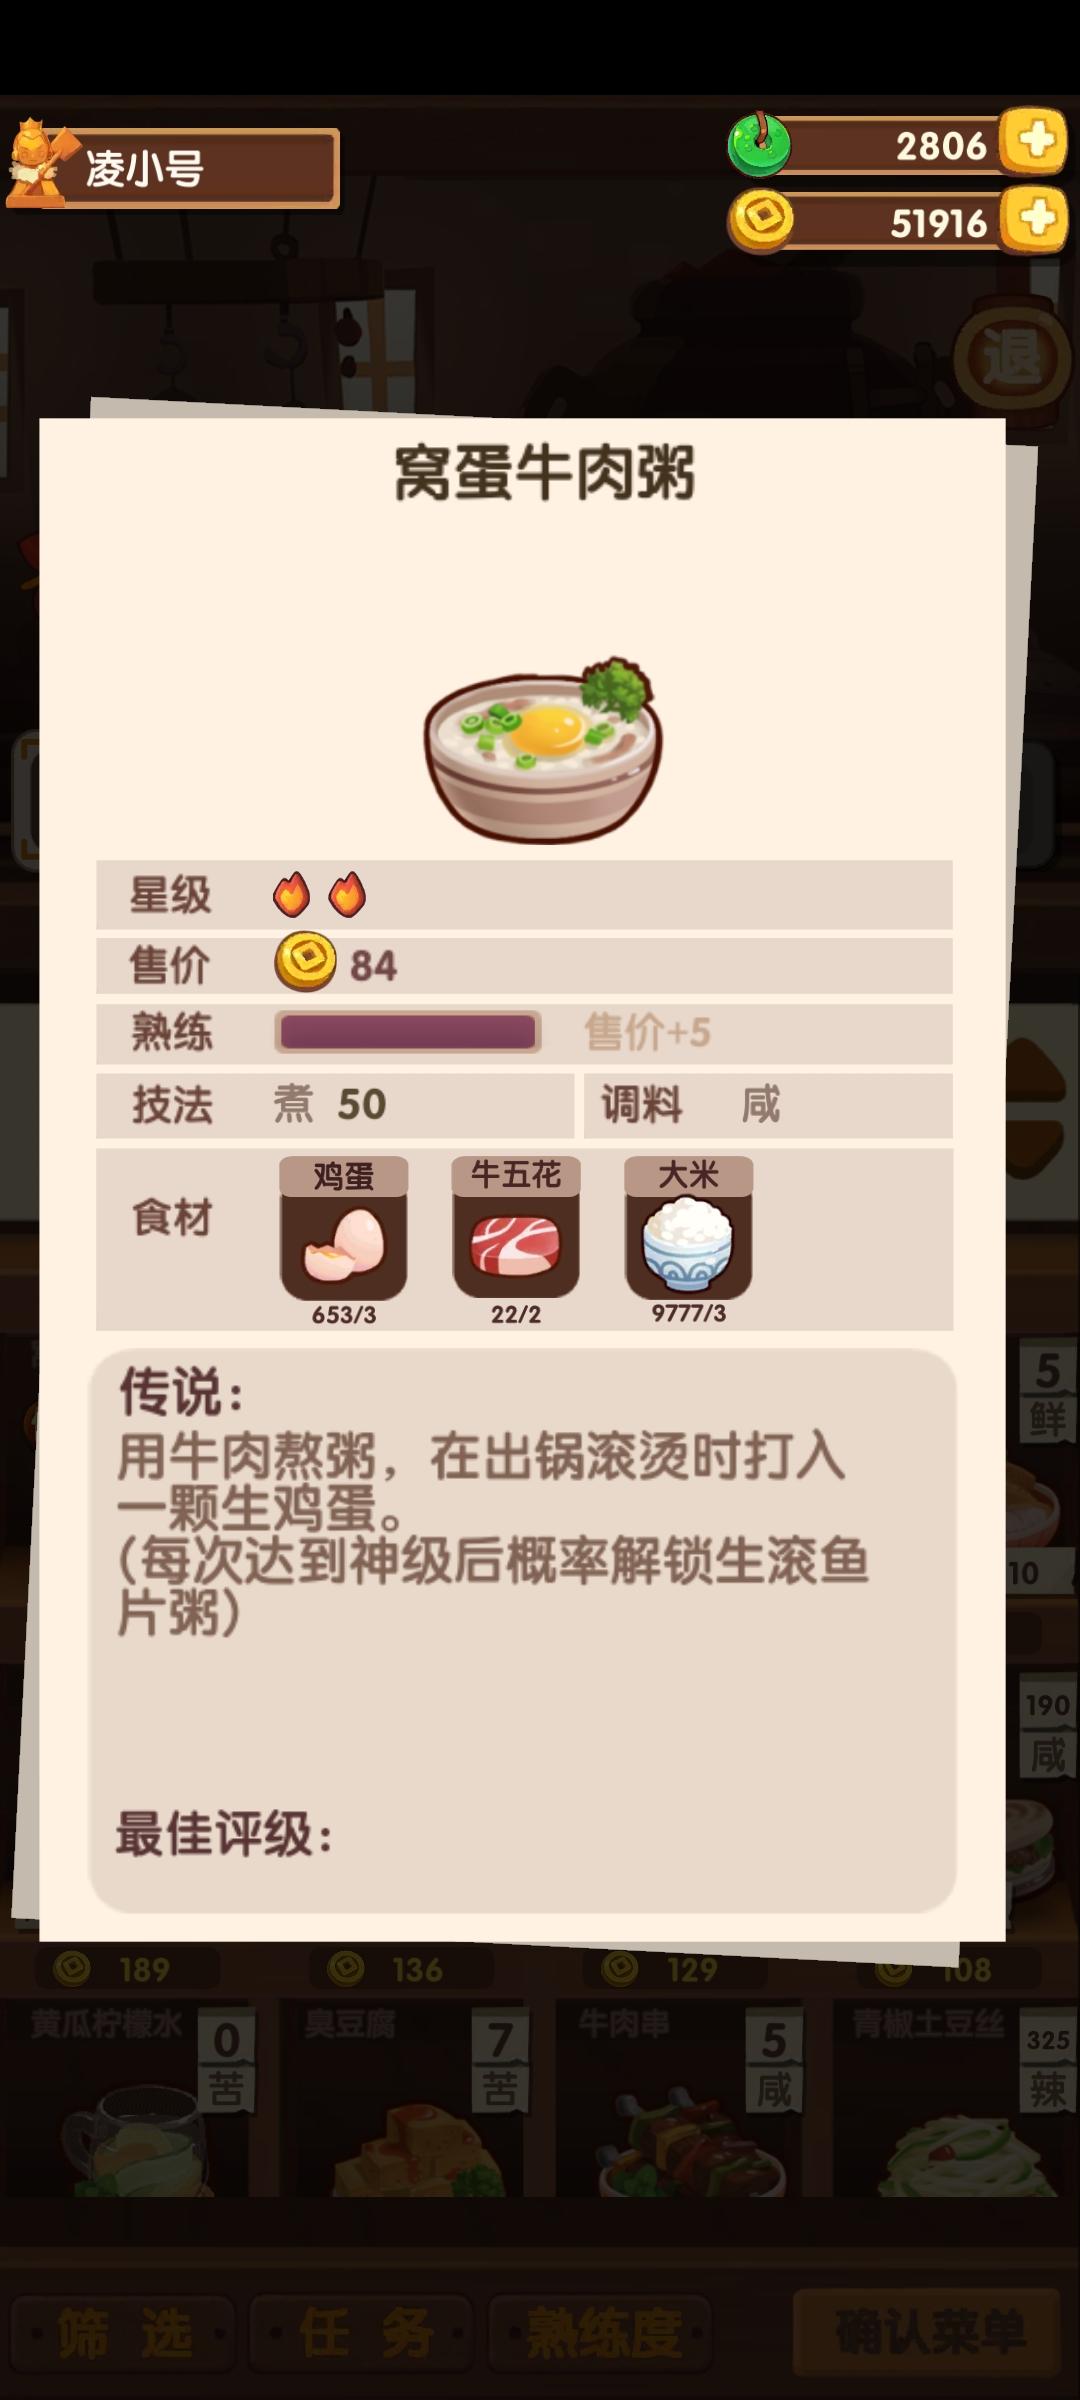Click the green jade currency icon
This screenshot has height=2400, width=1080.
[x=760, y=144]
